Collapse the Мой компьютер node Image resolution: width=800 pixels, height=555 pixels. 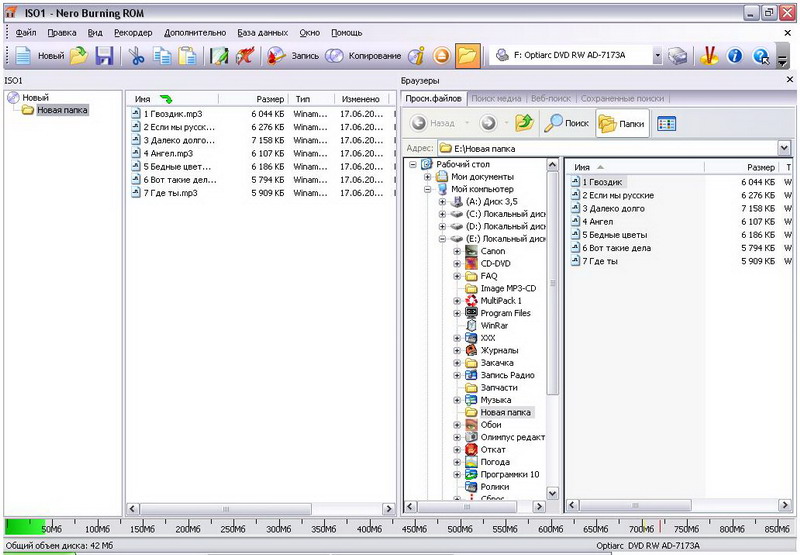click(x=428, y=189)
